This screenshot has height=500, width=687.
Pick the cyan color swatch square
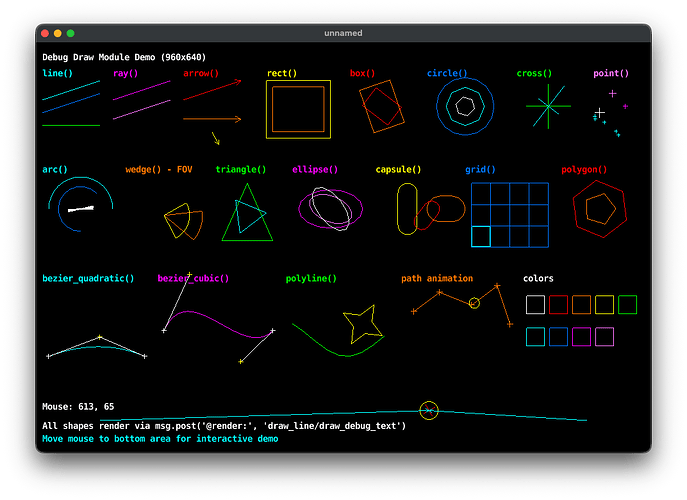tap(535, 337)
